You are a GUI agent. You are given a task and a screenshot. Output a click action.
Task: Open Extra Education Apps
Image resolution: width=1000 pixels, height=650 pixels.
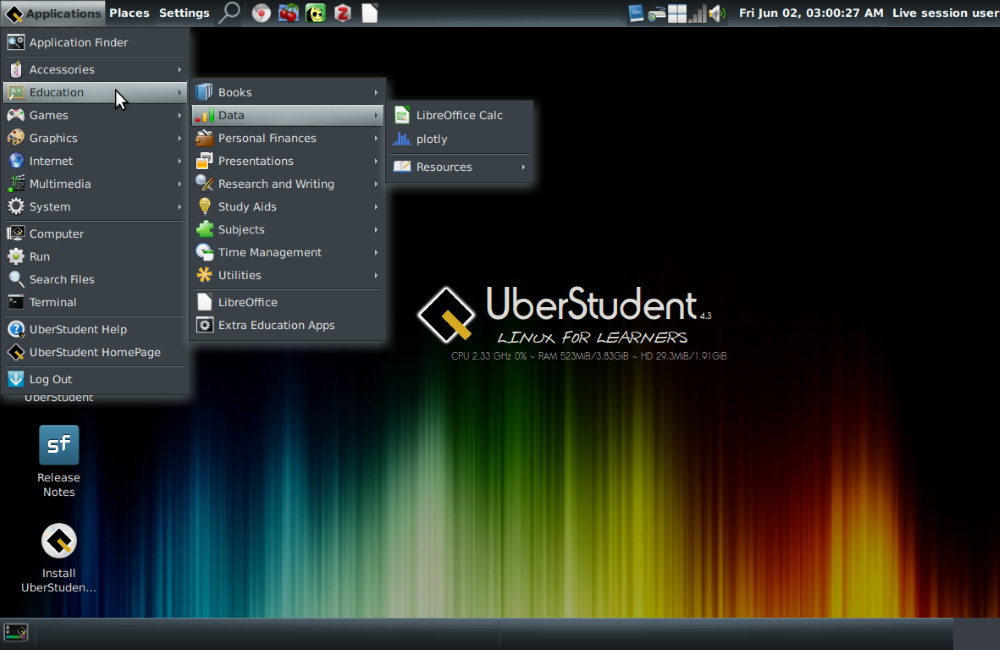pos(288,326)
